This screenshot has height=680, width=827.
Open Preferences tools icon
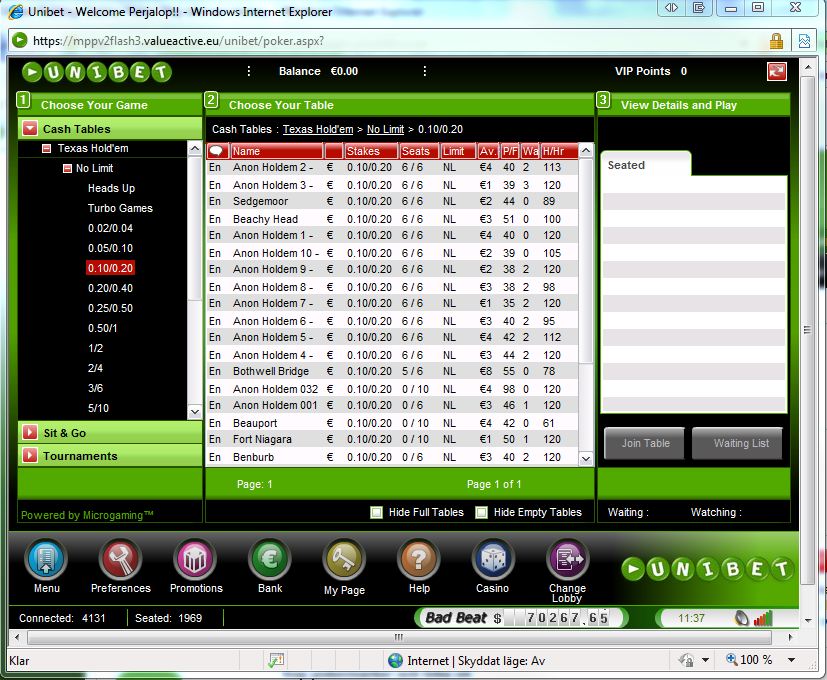coord(120,559)
